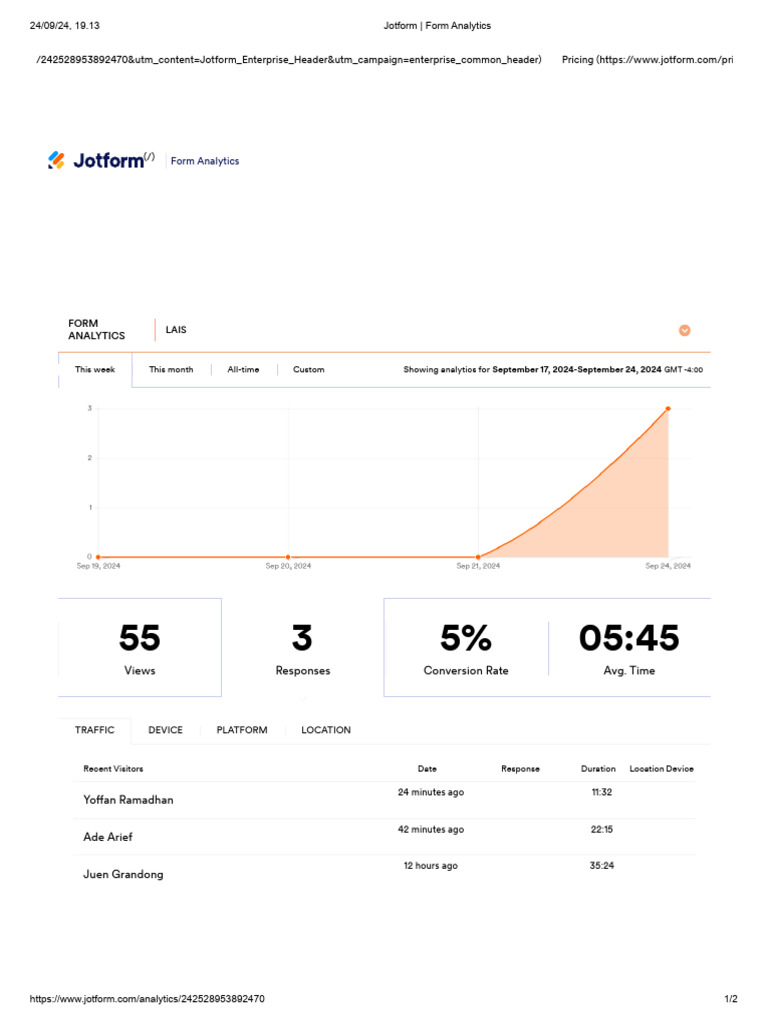Image resolution: width=768 pixels, height=1024 pixels.
Task: Open visitor Juen Grandong row
Action: [x=123, y=874]
